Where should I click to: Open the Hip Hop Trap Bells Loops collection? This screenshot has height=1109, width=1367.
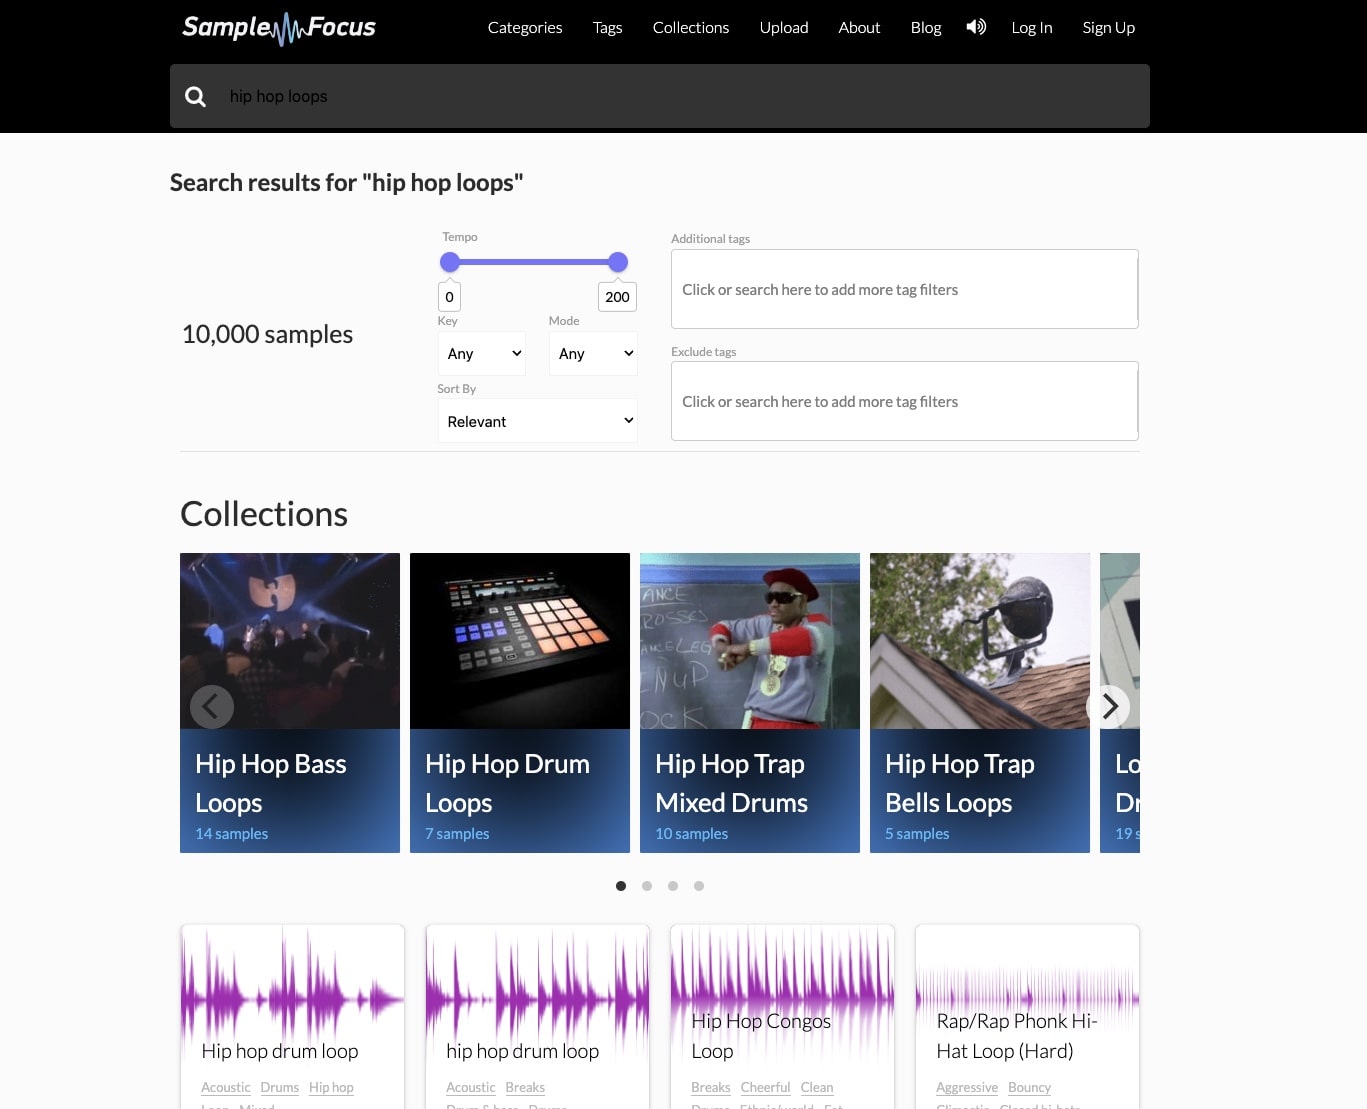(979, 702)
